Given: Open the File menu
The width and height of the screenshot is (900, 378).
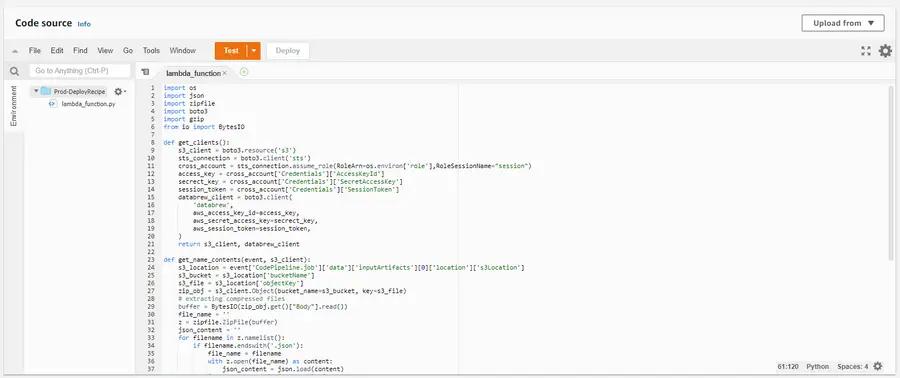Looking at the screenshot, I should [x=34, y=50].
